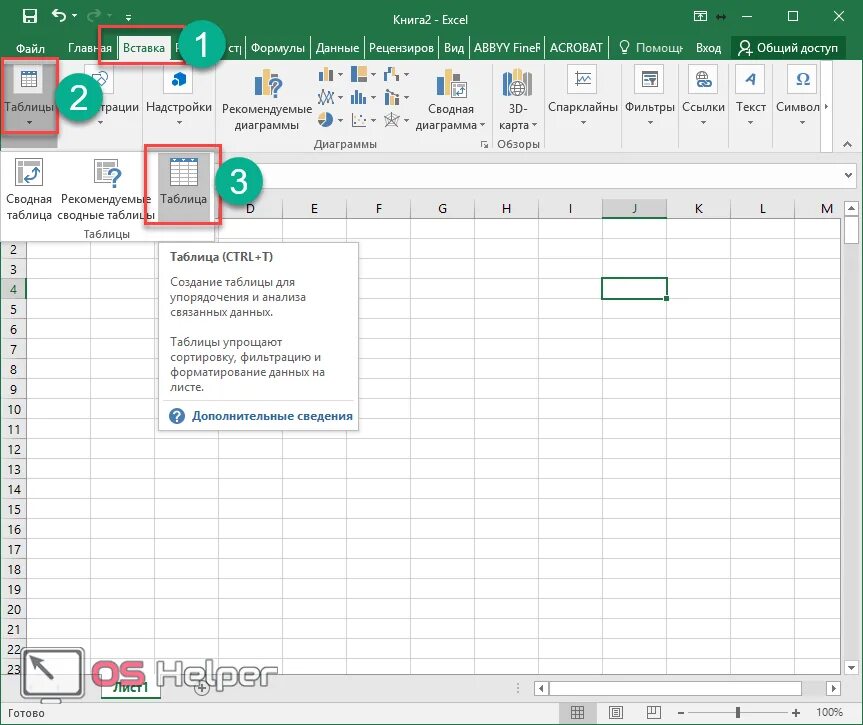
Task: Switch to the Рецензирование tab
Action: tap(401, 48)
